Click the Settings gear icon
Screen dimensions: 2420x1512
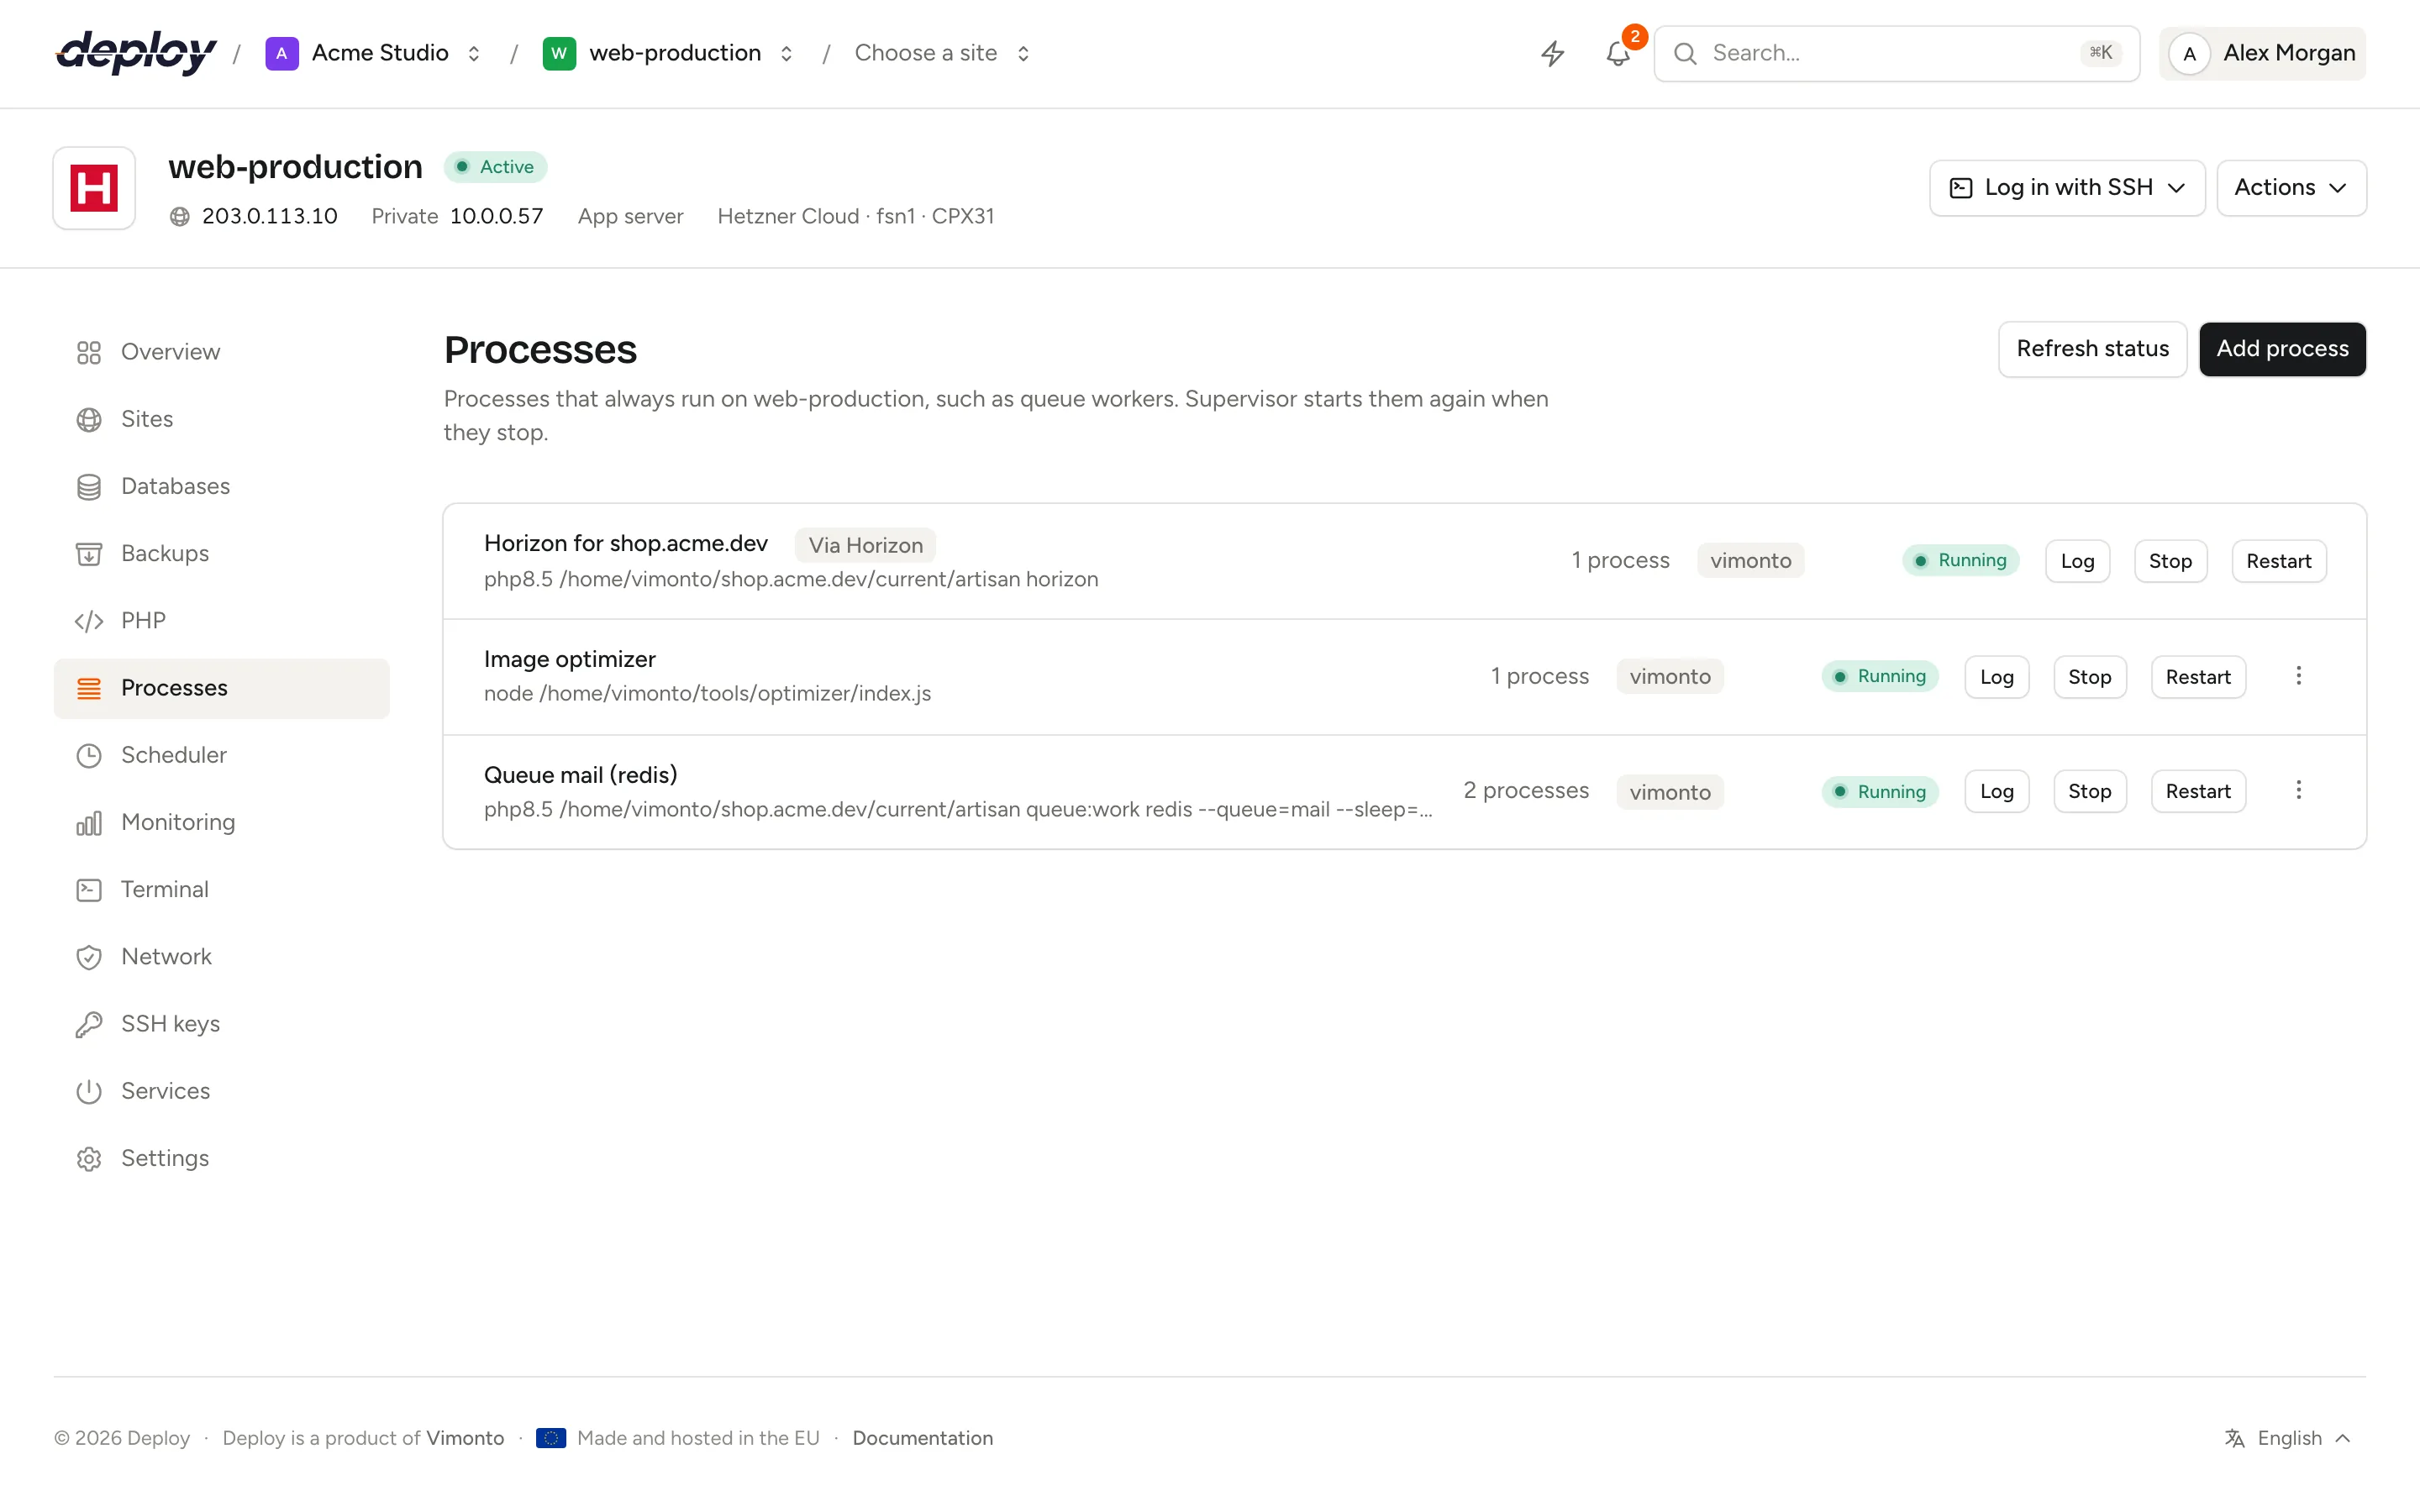(89, 1158)
